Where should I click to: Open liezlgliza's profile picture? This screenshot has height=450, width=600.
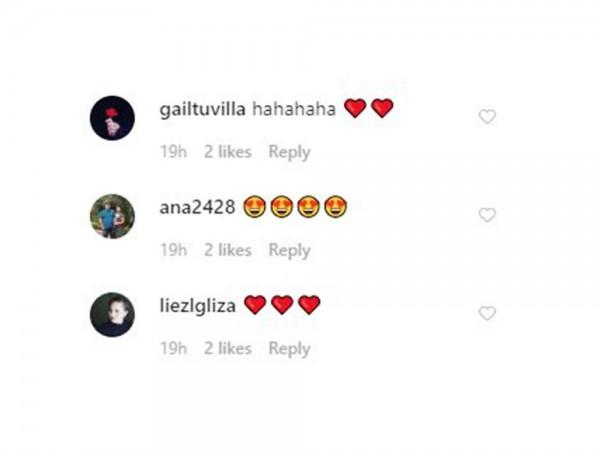click(x=112, y=315)
